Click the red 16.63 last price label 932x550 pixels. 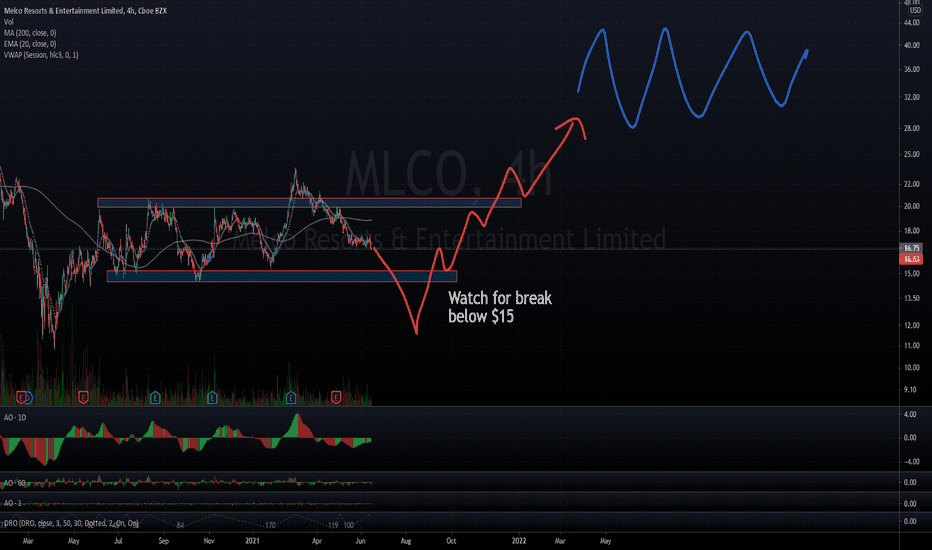912,259
